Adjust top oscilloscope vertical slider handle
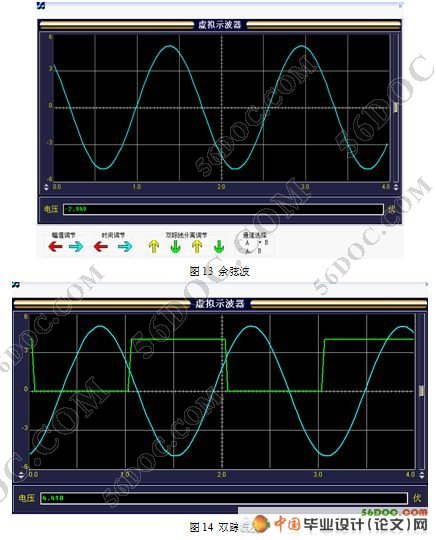This screenshot has width=436, height=540. pyautogui.click(x=396, y=107)
